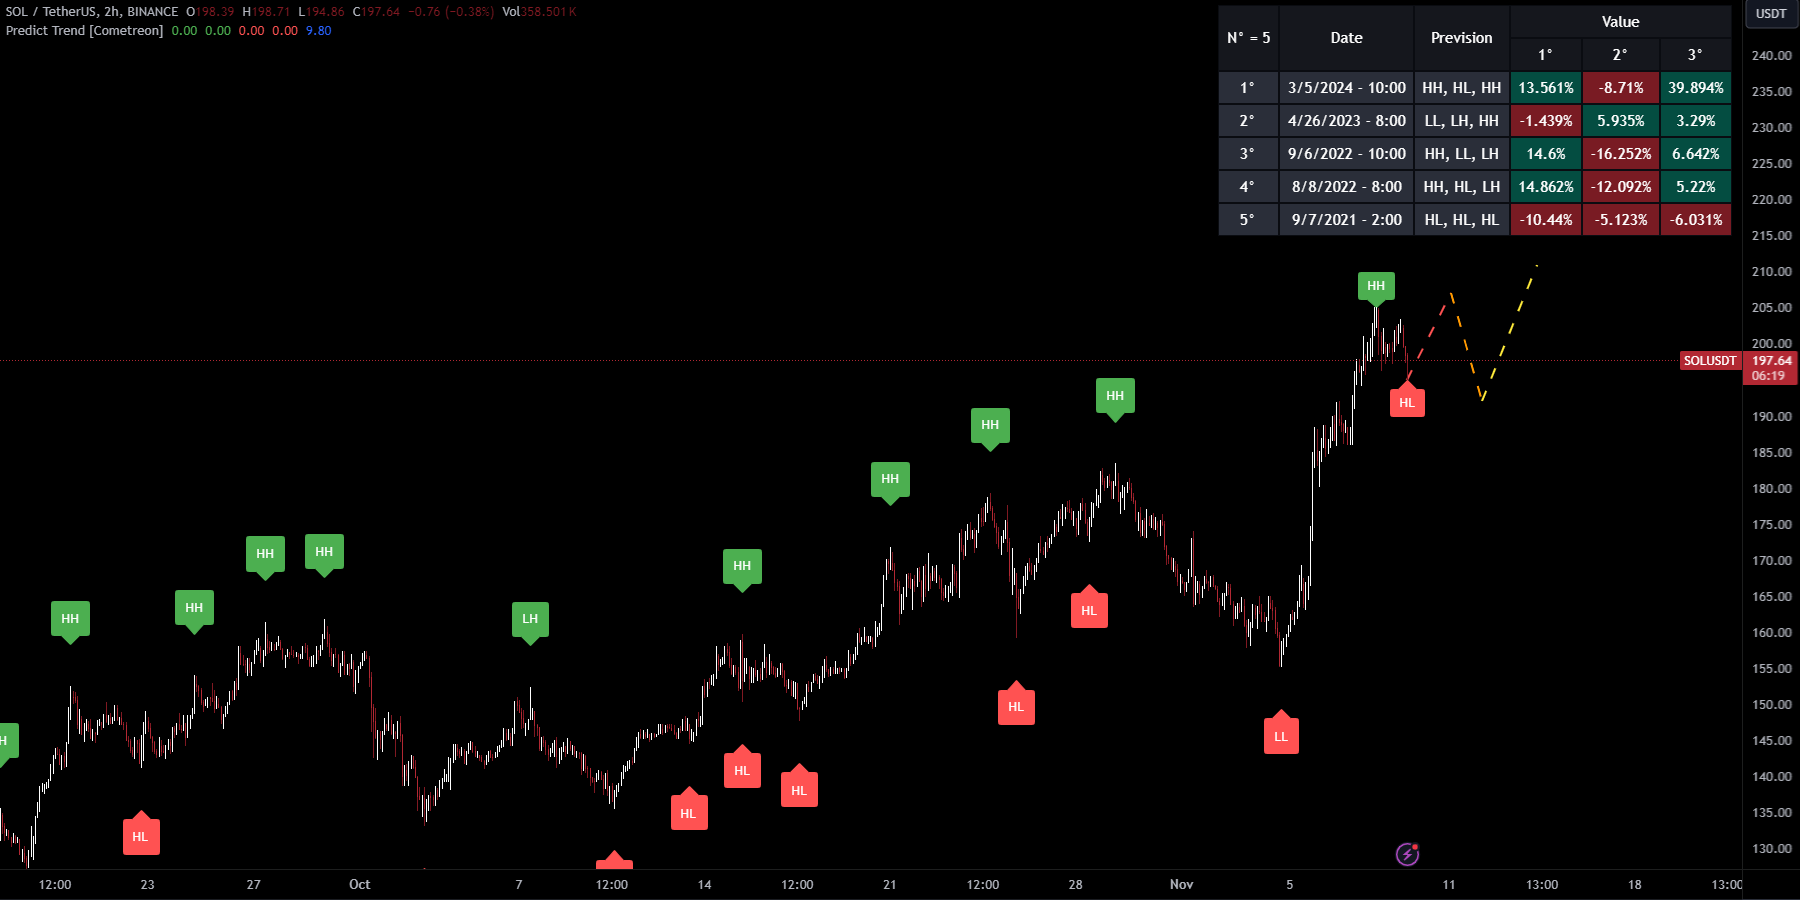Click the USDT currency button in the top right
This screenshot has height=900, width=1800.
[x=1770, y=14]
